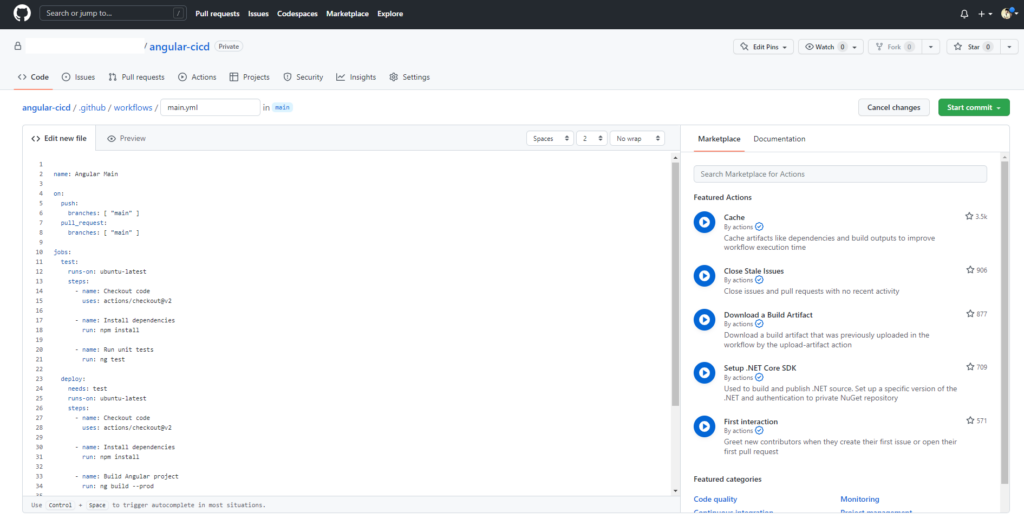Expand the Watch dropdown
Image resolution: width=1024 pixels, height=518 pixels.
(831, 47)
